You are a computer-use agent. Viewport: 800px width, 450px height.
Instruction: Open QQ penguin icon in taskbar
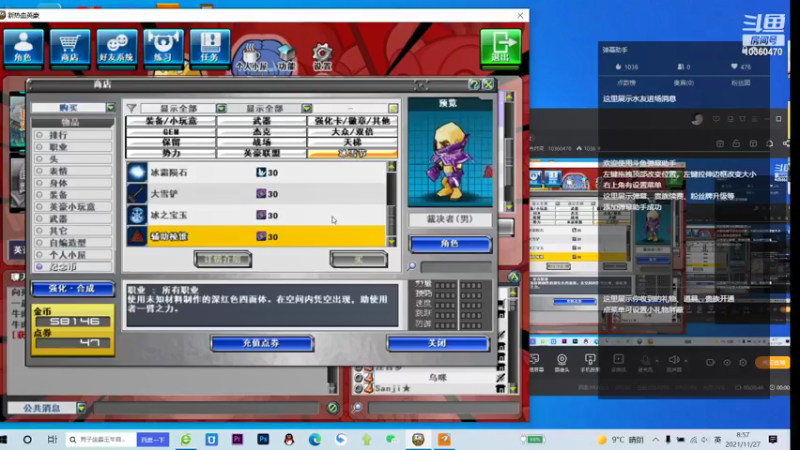point(289,439)
